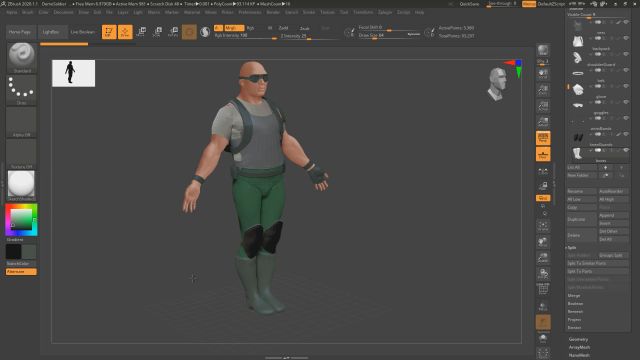Open the Help menu

coord(419,12)
